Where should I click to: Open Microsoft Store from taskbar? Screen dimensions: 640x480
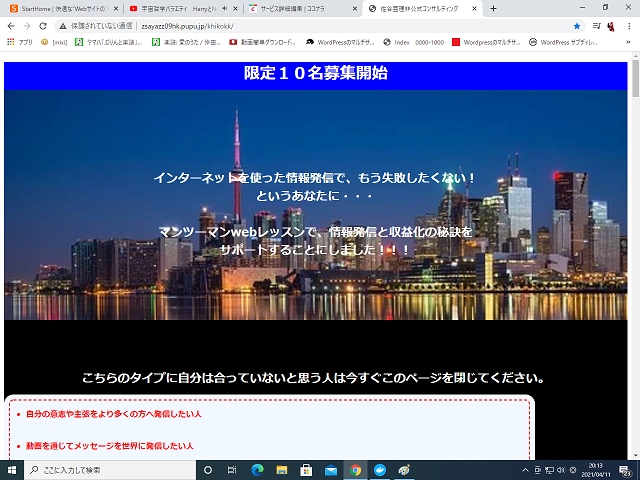(306, 470)
